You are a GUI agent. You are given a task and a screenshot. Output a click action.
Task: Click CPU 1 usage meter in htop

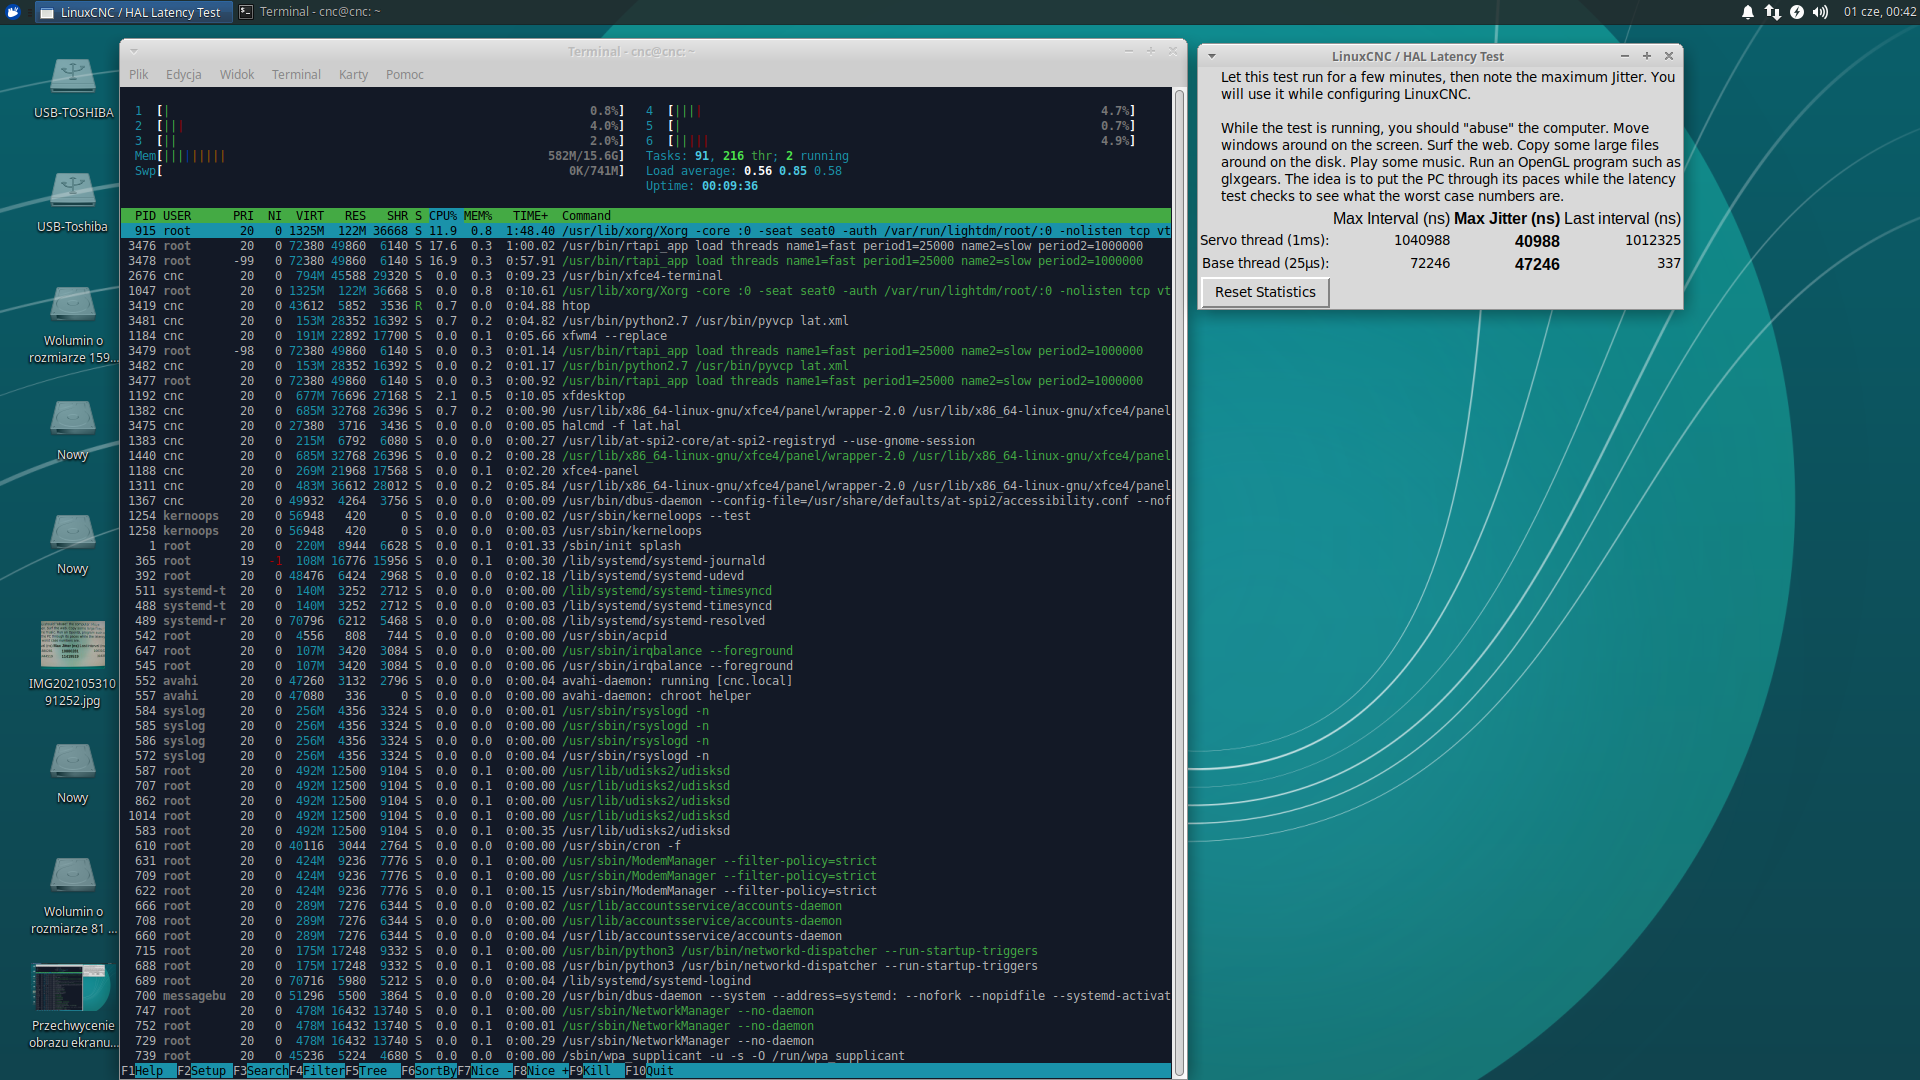(x=380, y=111)
